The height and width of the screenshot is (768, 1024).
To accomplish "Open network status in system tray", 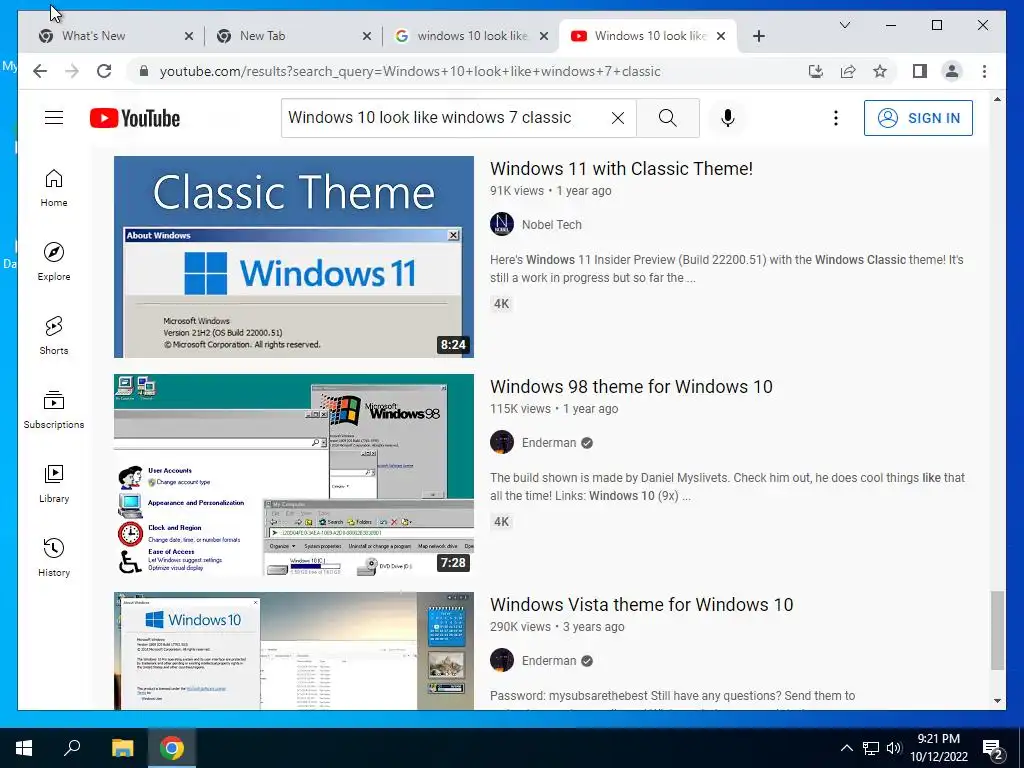I will click(x=871, y=748).
